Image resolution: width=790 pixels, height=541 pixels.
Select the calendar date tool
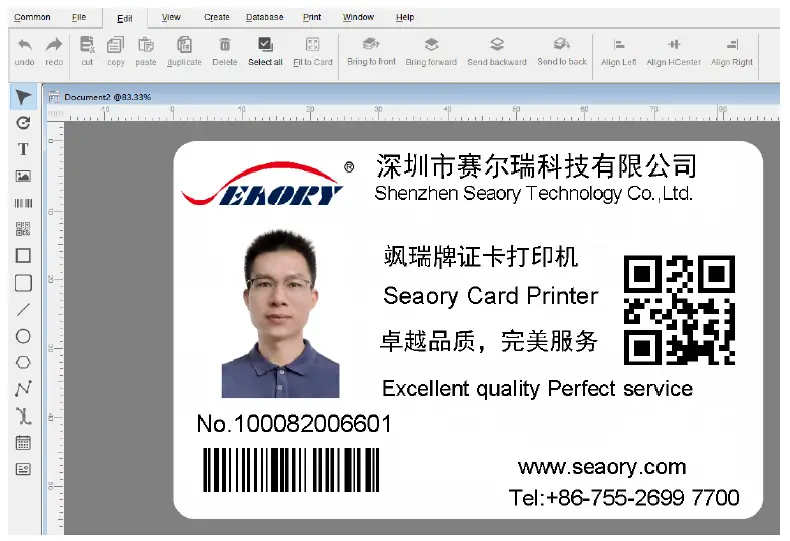coord(23,443)
